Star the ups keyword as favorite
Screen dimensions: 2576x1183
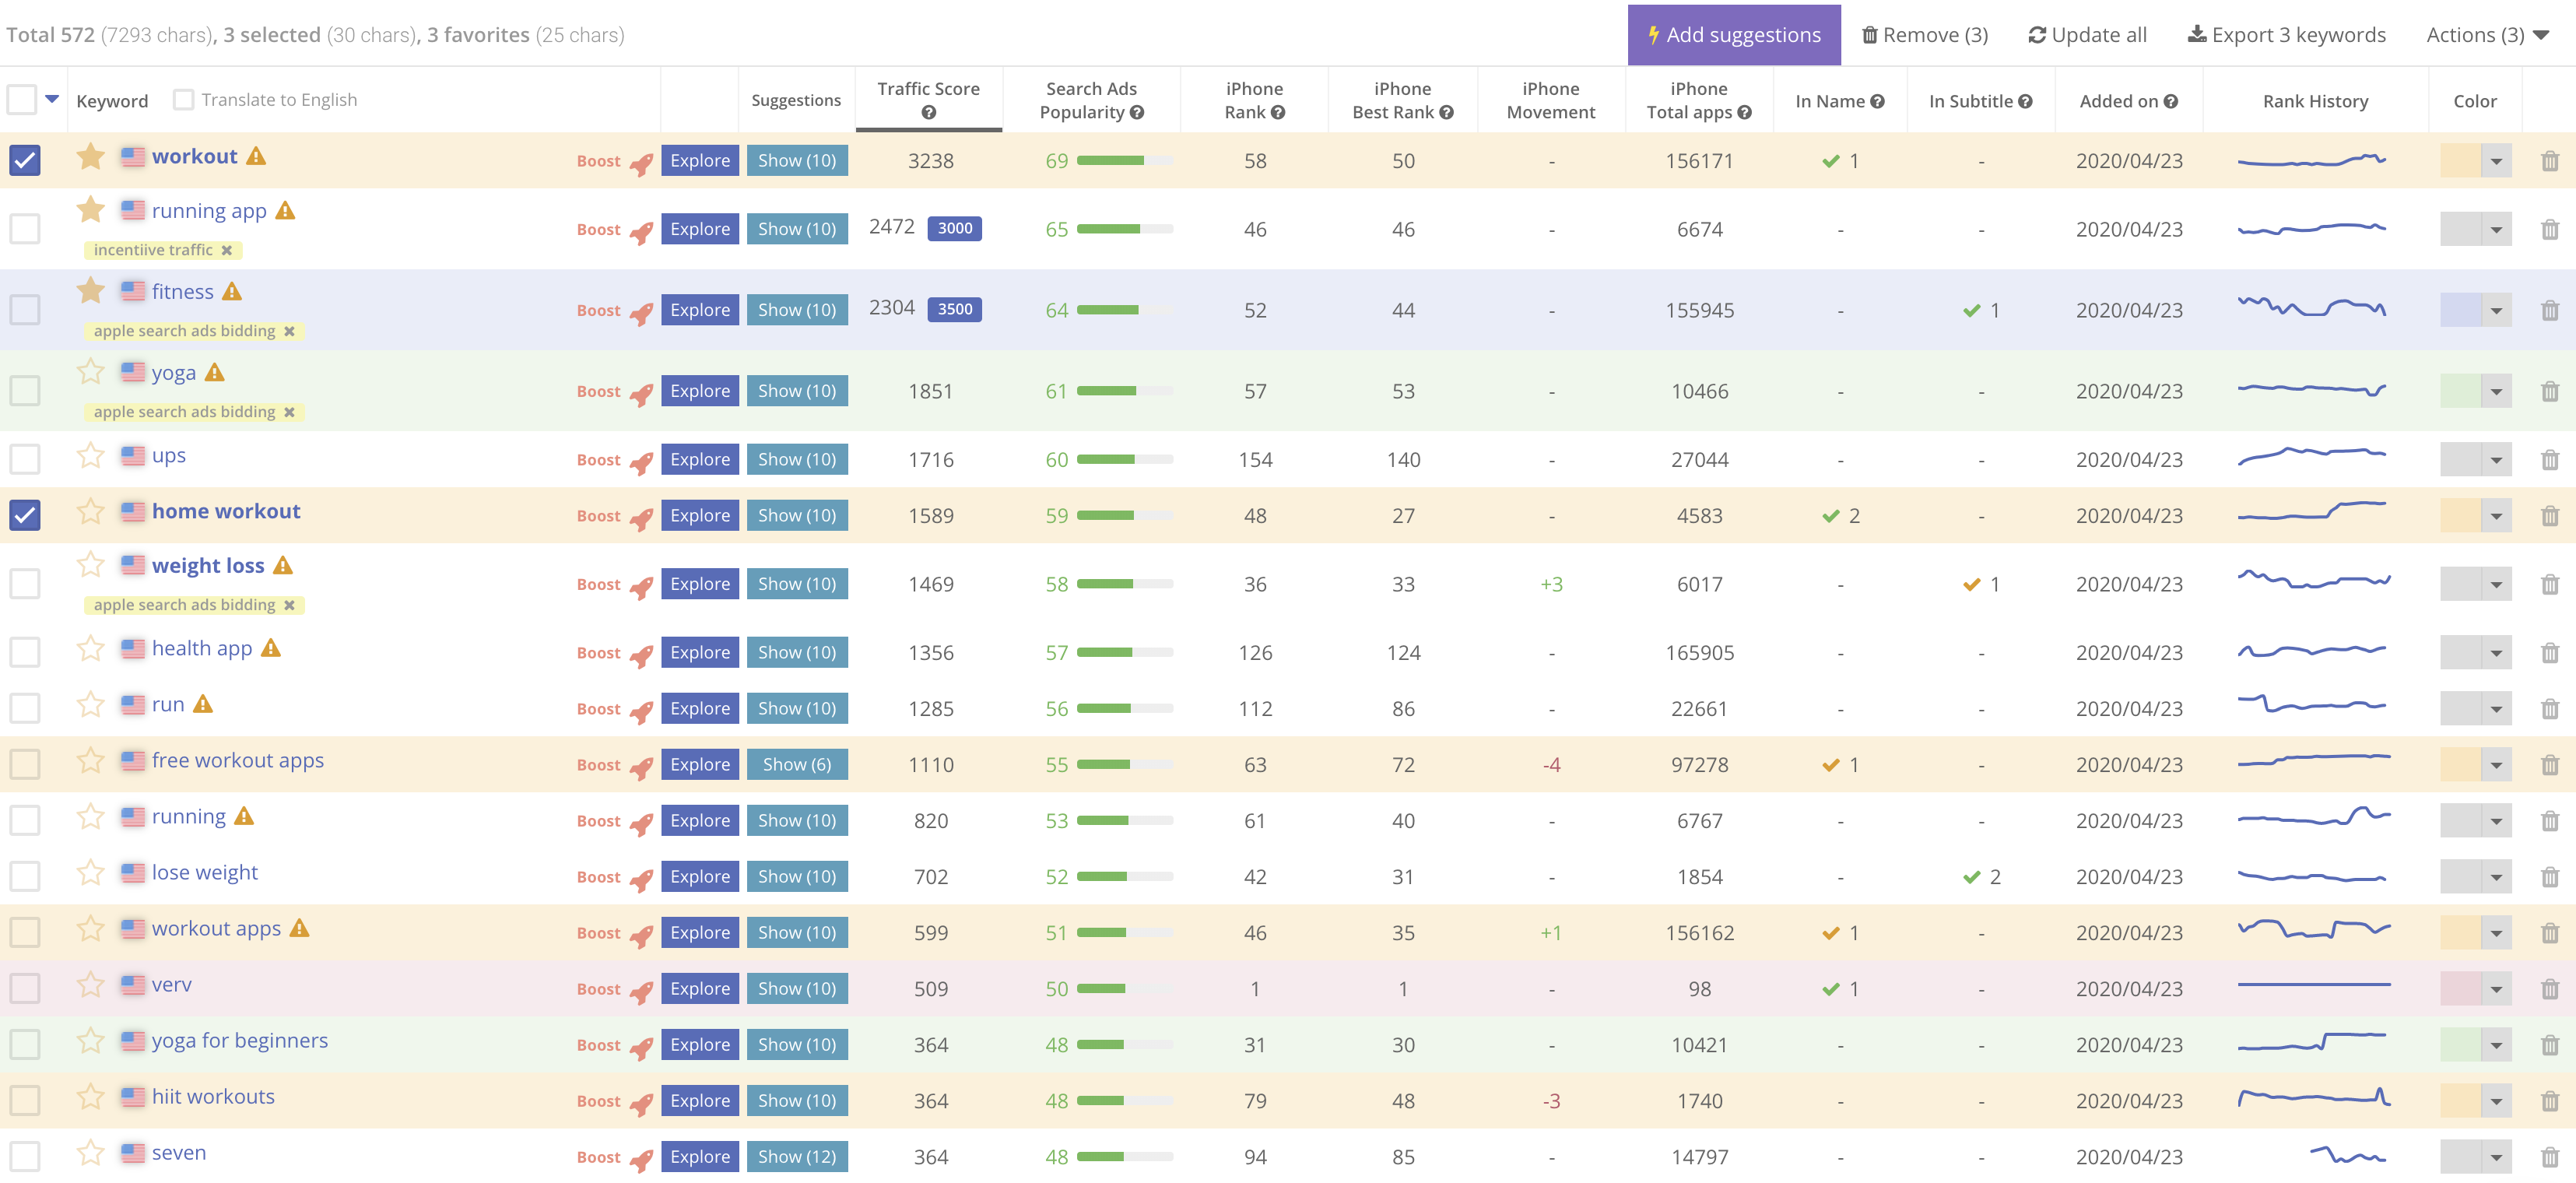[x=91, y=456]
